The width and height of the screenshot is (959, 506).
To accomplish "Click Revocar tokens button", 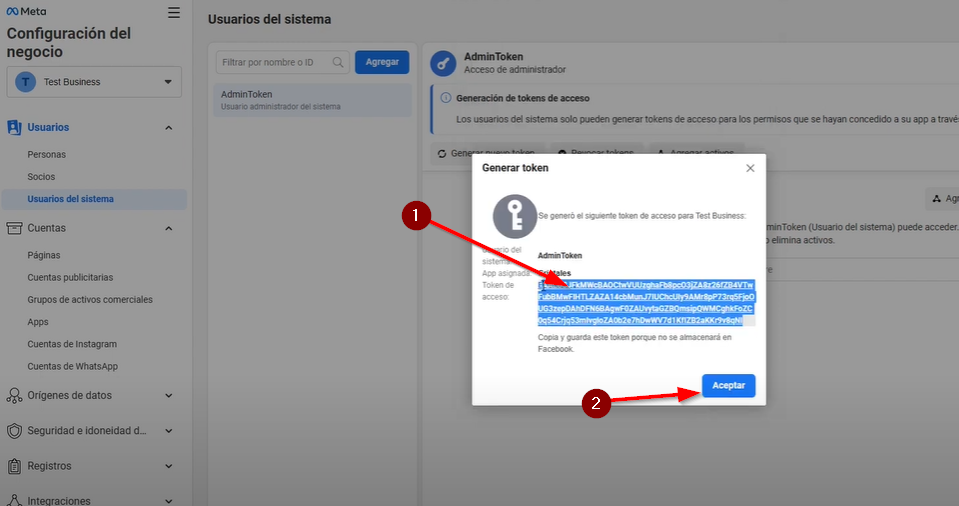I will coord(596,153).
